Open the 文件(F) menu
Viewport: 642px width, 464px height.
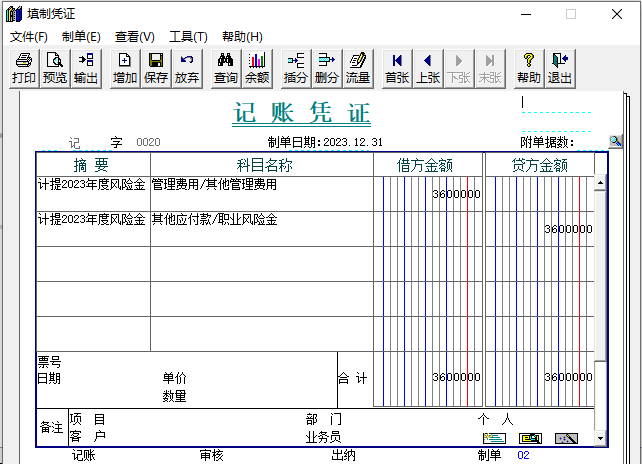coord(29,37)
